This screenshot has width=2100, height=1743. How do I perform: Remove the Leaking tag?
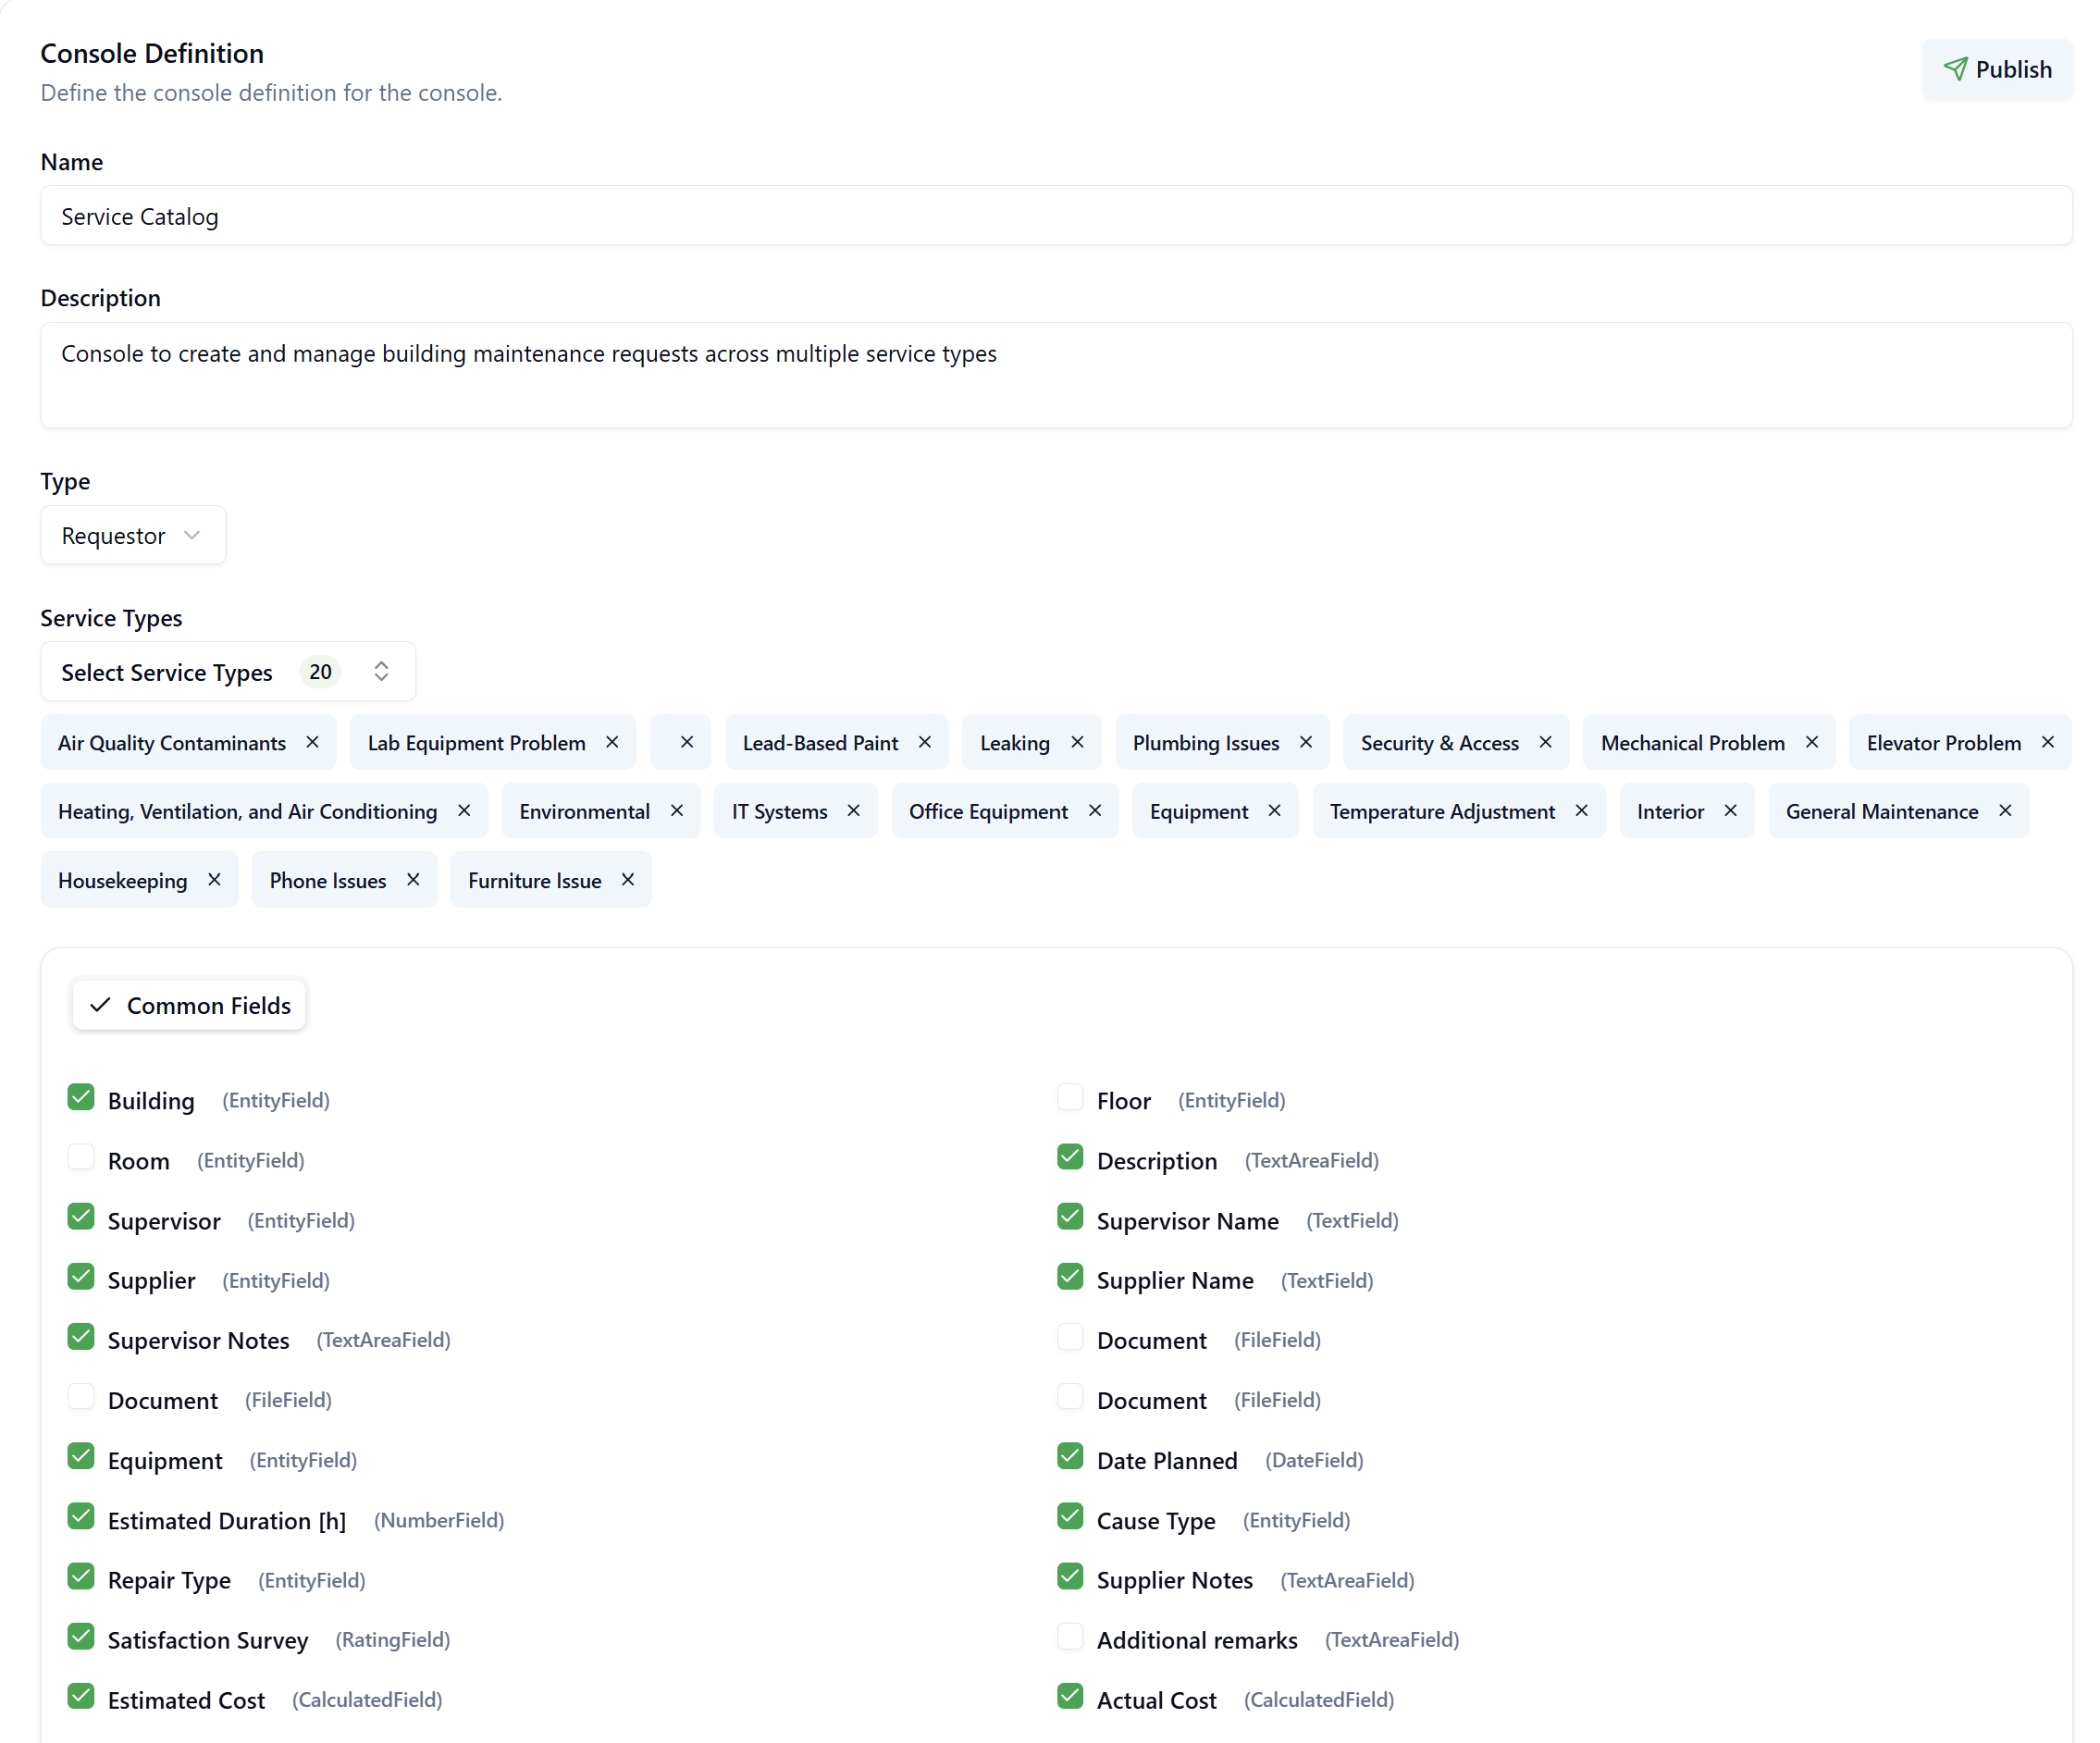[x=1077, y=742]
